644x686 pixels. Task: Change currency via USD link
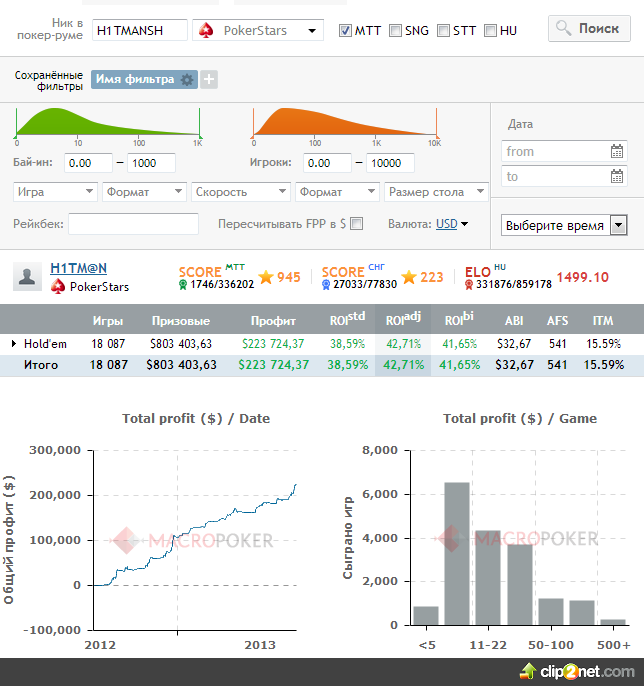[x=447, y=224]
